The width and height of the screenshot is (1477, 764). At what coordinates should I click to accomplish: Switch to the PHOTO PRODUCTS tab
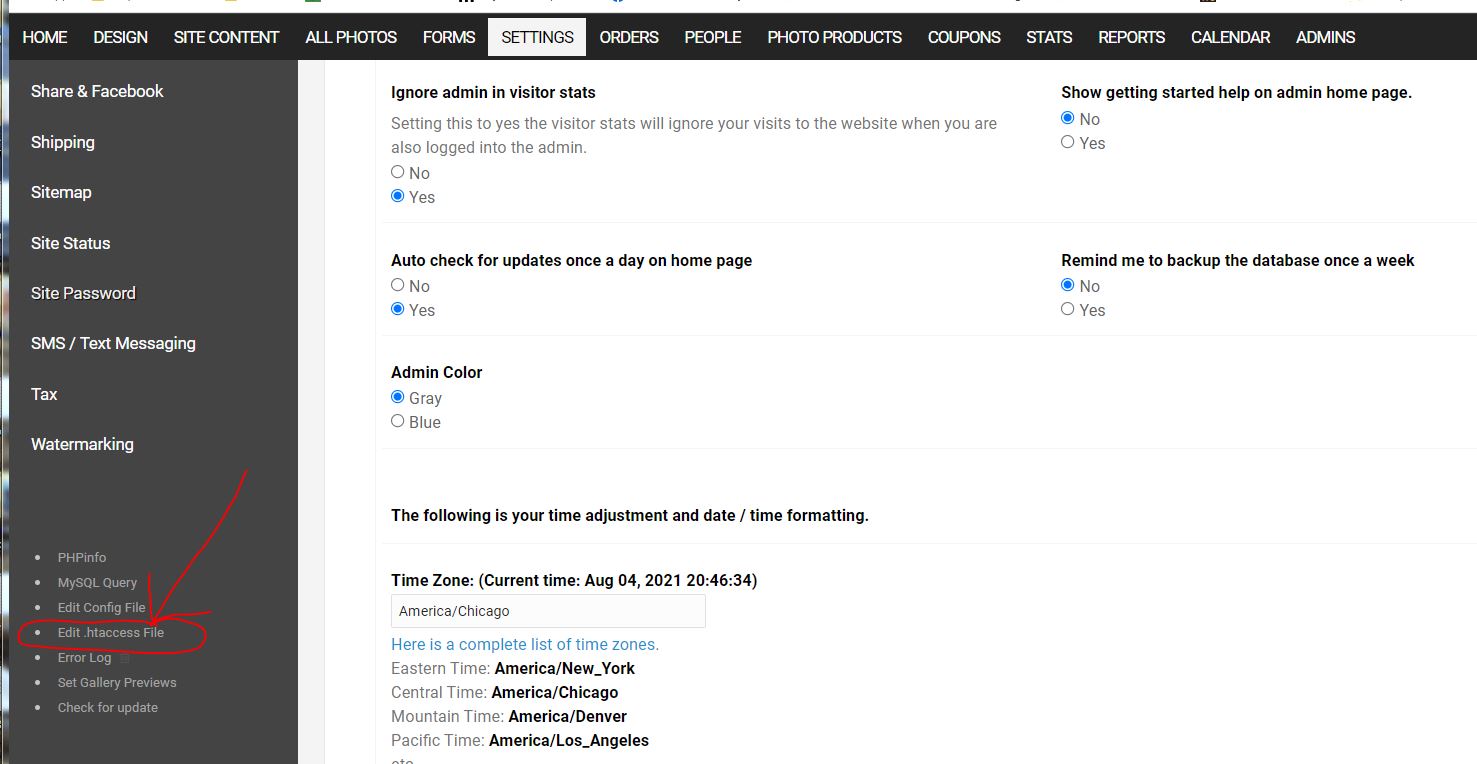pos(834,37)
